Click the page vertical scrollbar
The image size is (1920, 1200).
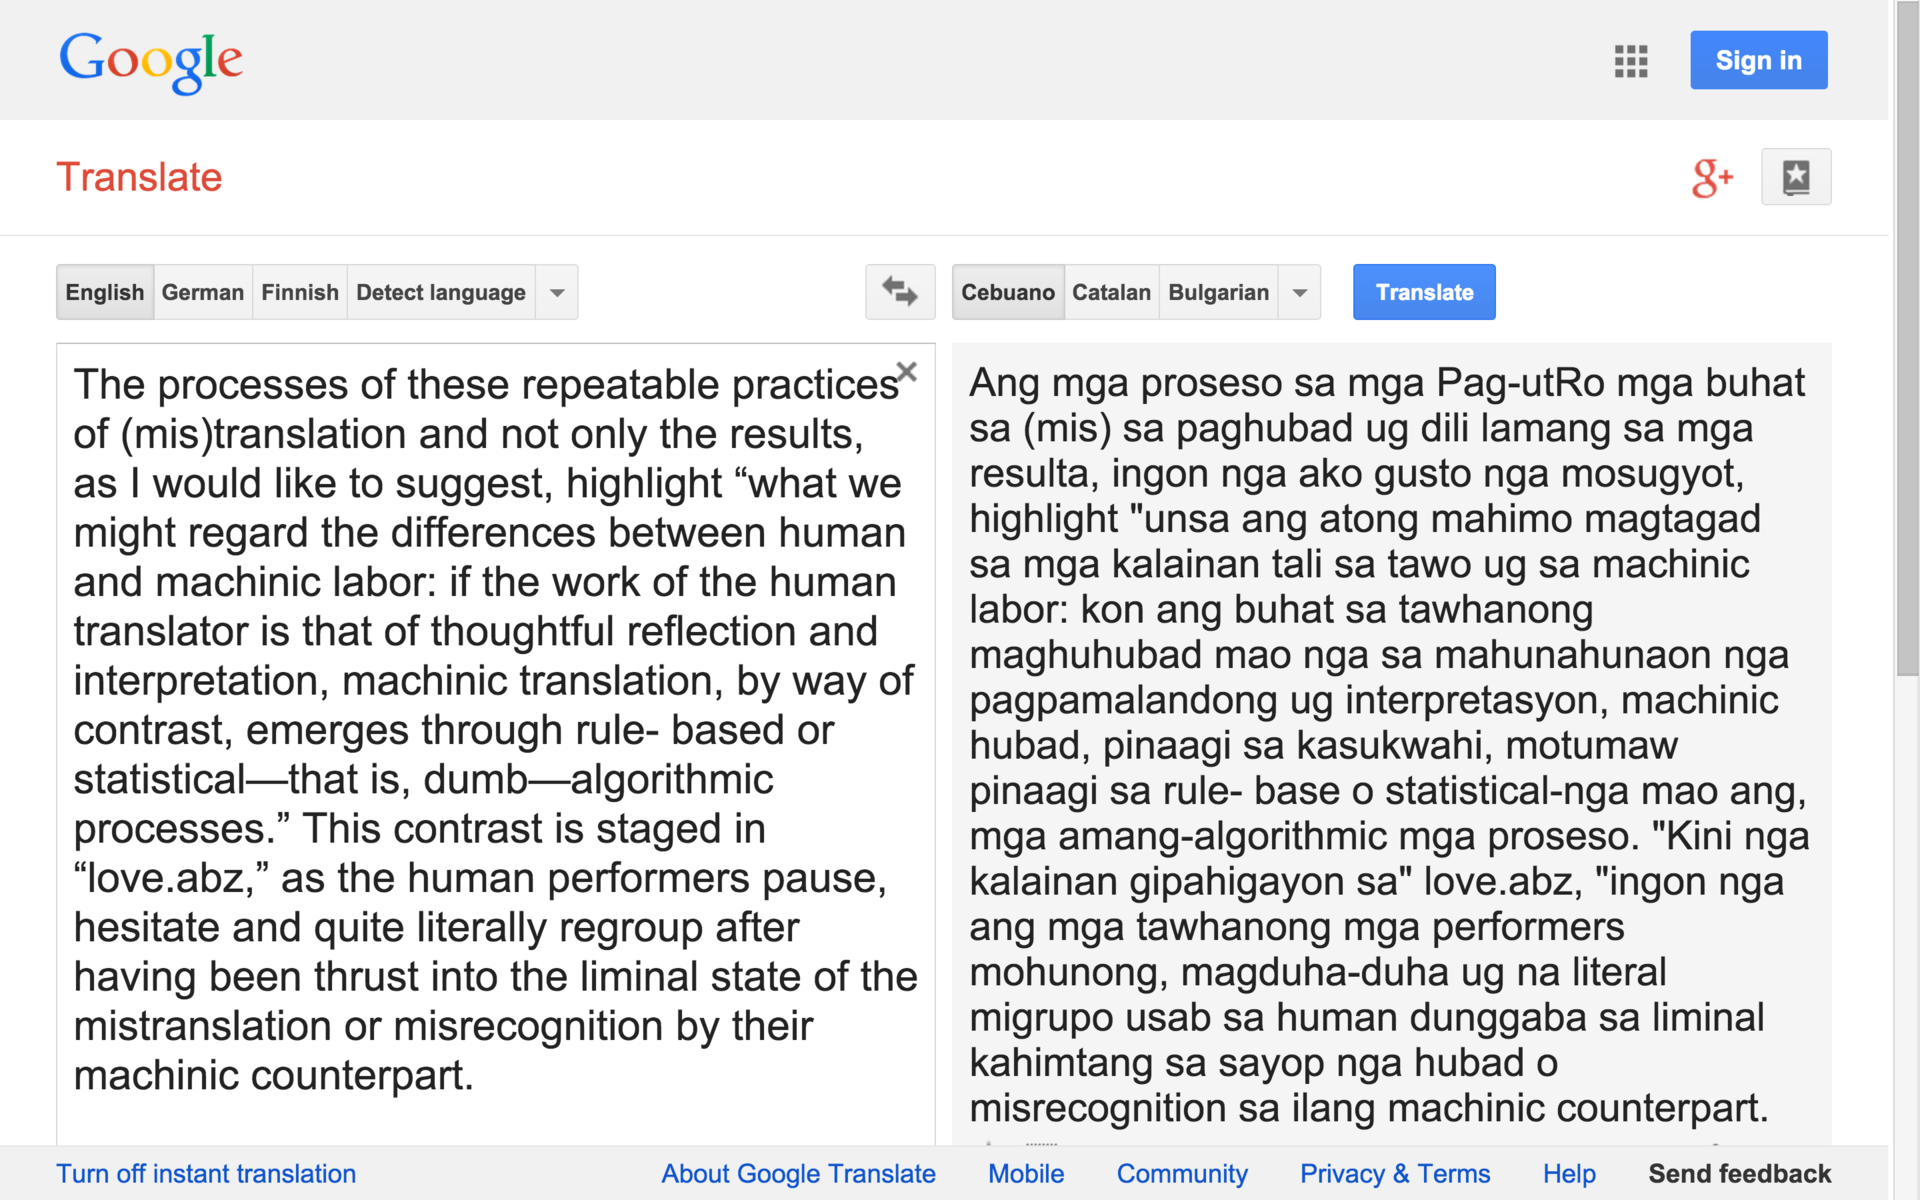tap(1906, 340)
